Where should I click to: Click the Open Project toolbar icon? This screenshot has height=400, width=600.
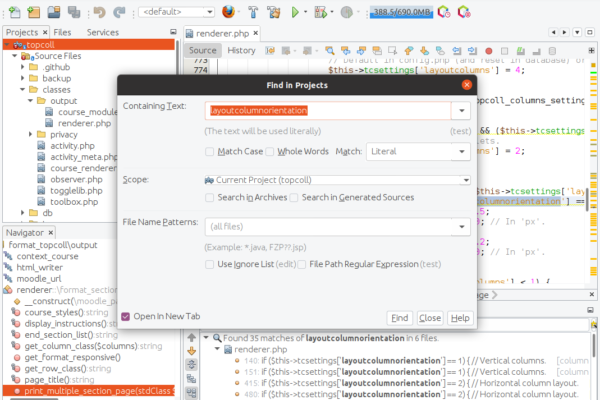(x=54, y=12)
